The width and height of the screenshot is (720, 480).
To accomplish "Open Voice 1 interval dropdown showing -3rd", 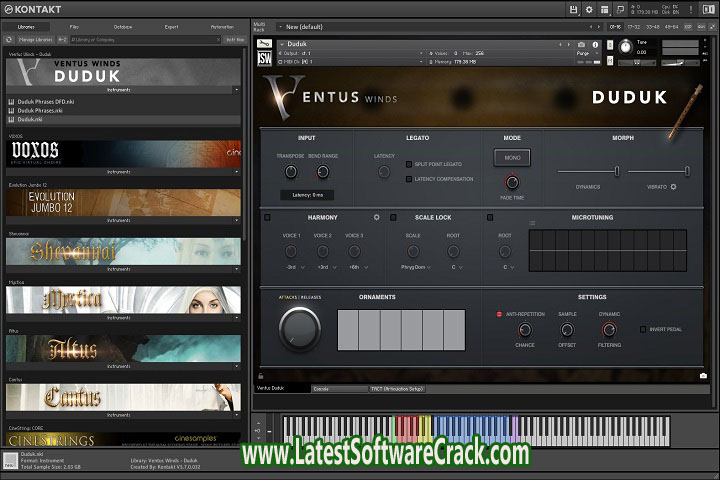I will click(291, 267).
